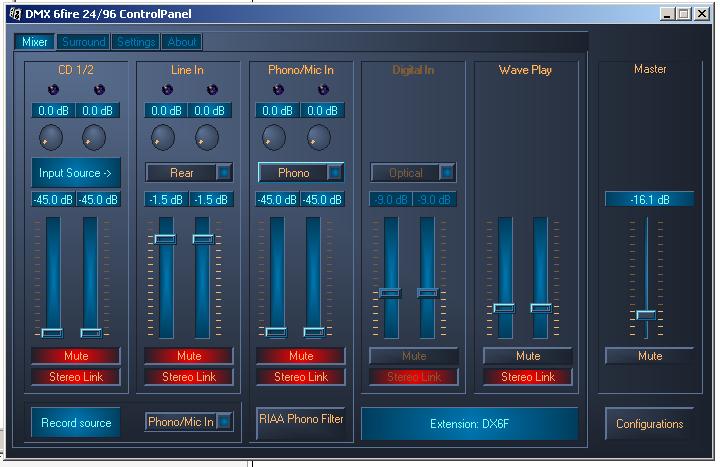Click the Master -16.1 dB level field
Viewport: 720px width, 467px height.
[x=649, y=199]
